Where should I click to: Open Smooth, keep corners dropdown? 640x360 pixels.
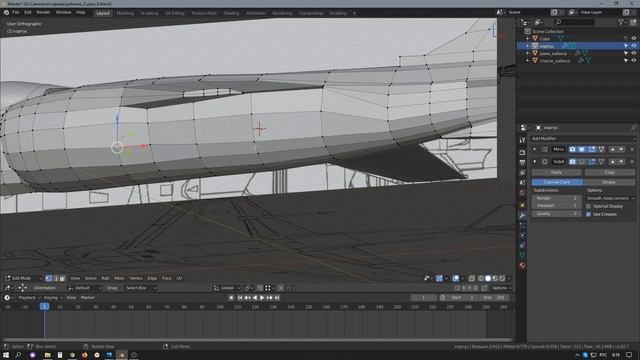tap(610, 198)
